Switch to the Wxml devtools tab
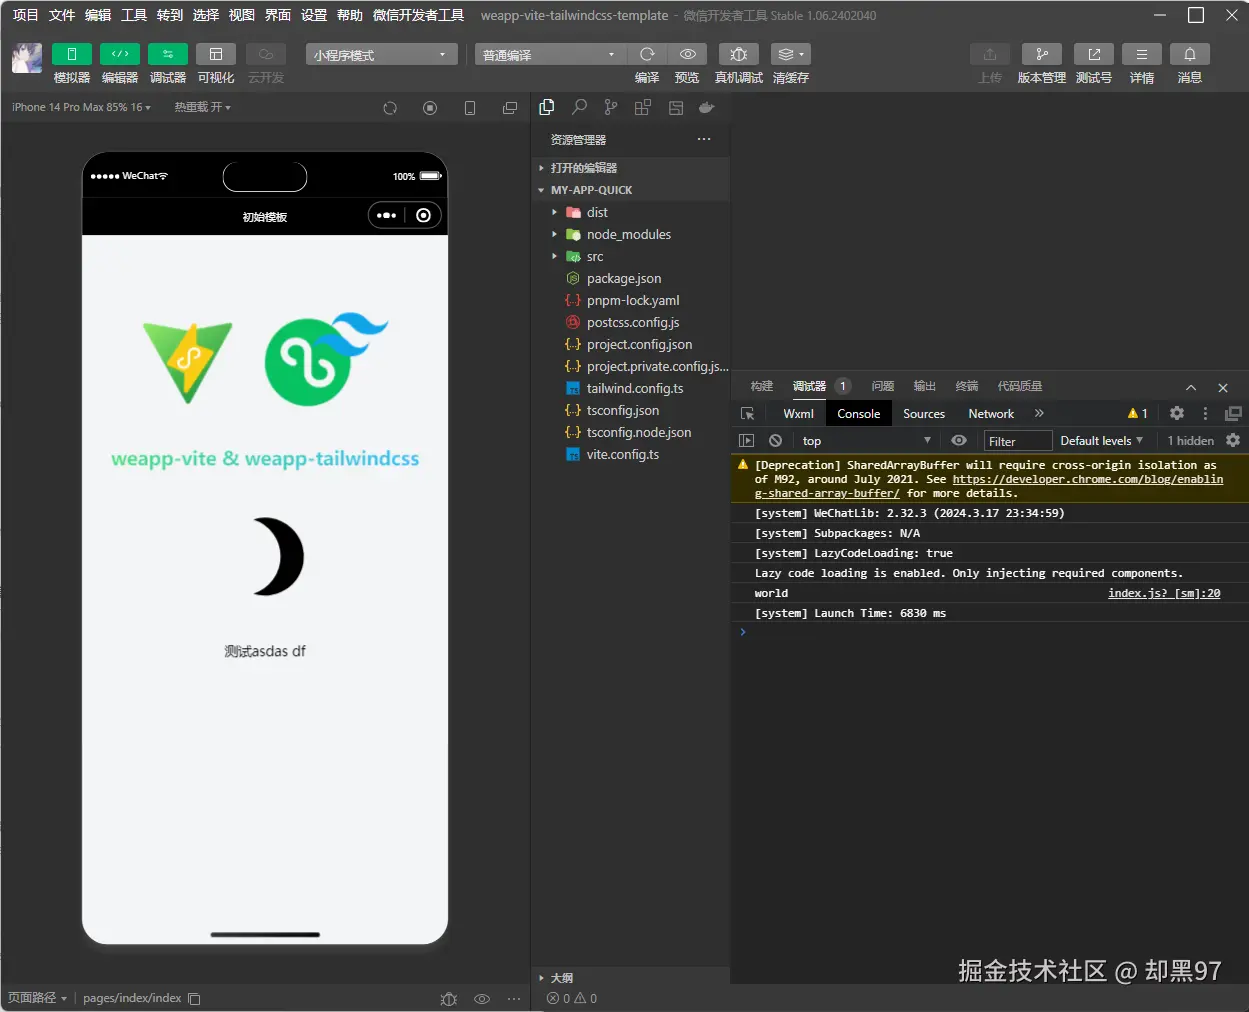 (x=799, y=413)
